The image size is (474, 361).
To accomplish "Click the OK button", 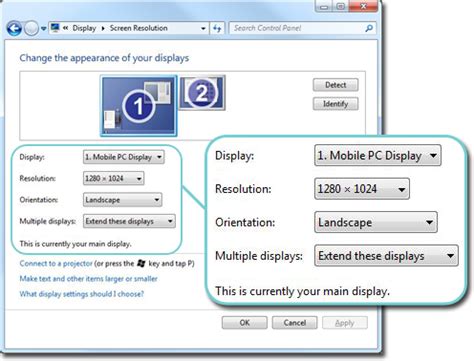I will point(244,323).
